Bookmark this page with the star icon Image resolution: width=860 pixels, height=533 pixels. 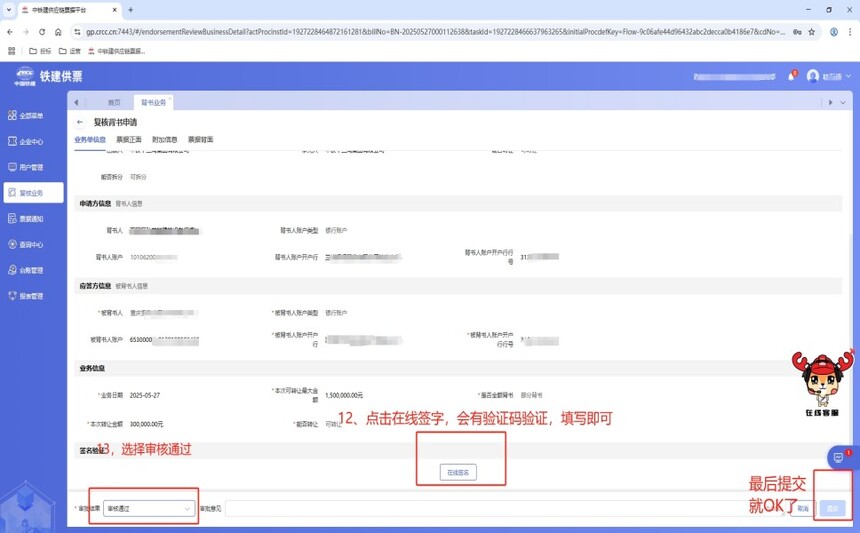tap(813, 32)
